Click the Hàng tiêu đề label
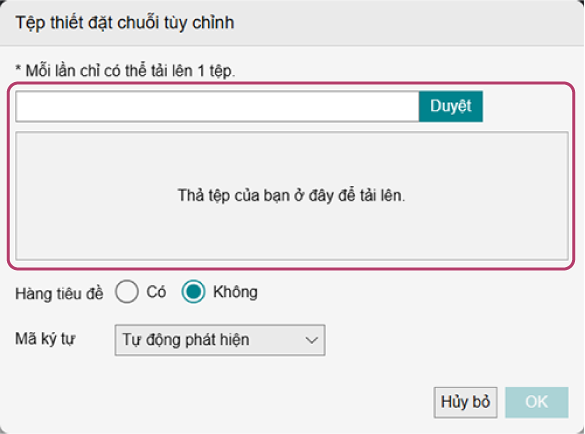The width and height of the screenshot is (585, 434). tap(59, 294)
